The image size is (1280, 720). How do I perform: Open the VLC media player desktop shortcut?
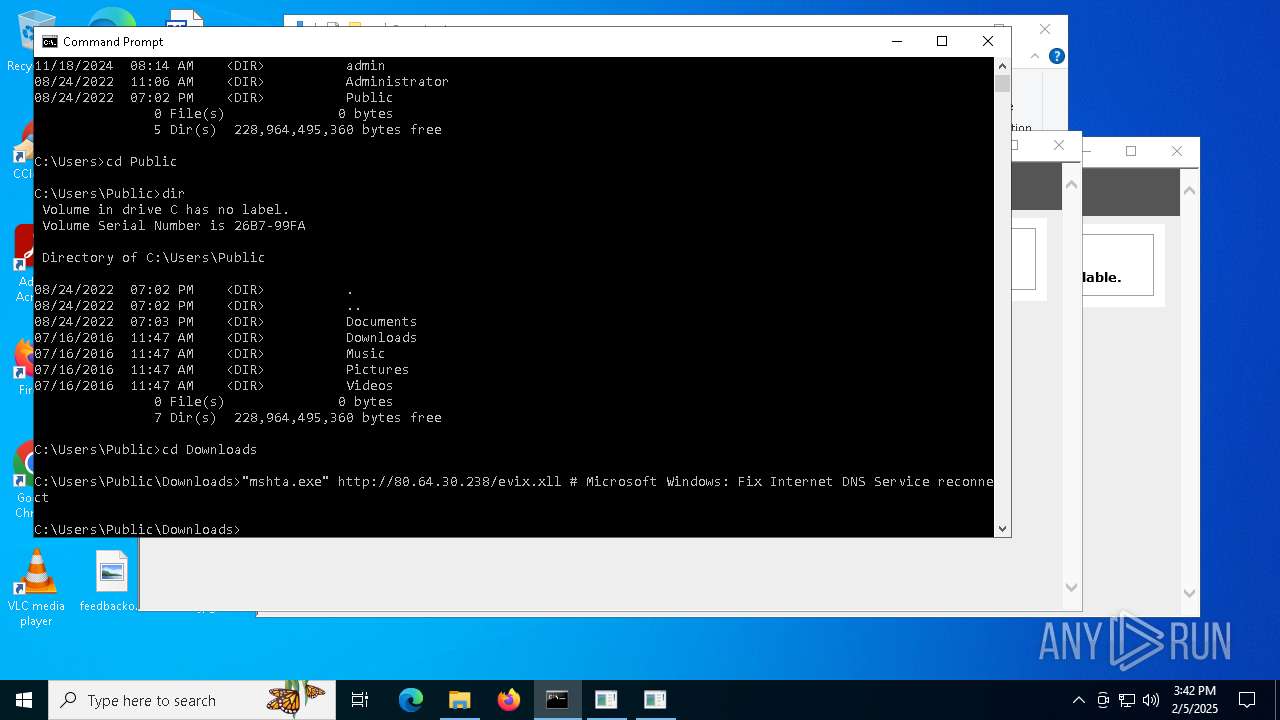(36, 589)
